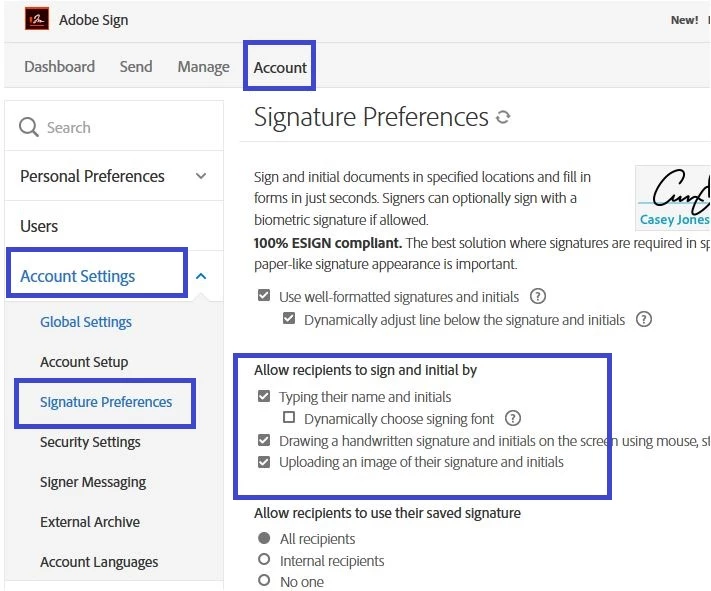
Task: Select the All recipients radio button
Action: (x=264, y=538)
